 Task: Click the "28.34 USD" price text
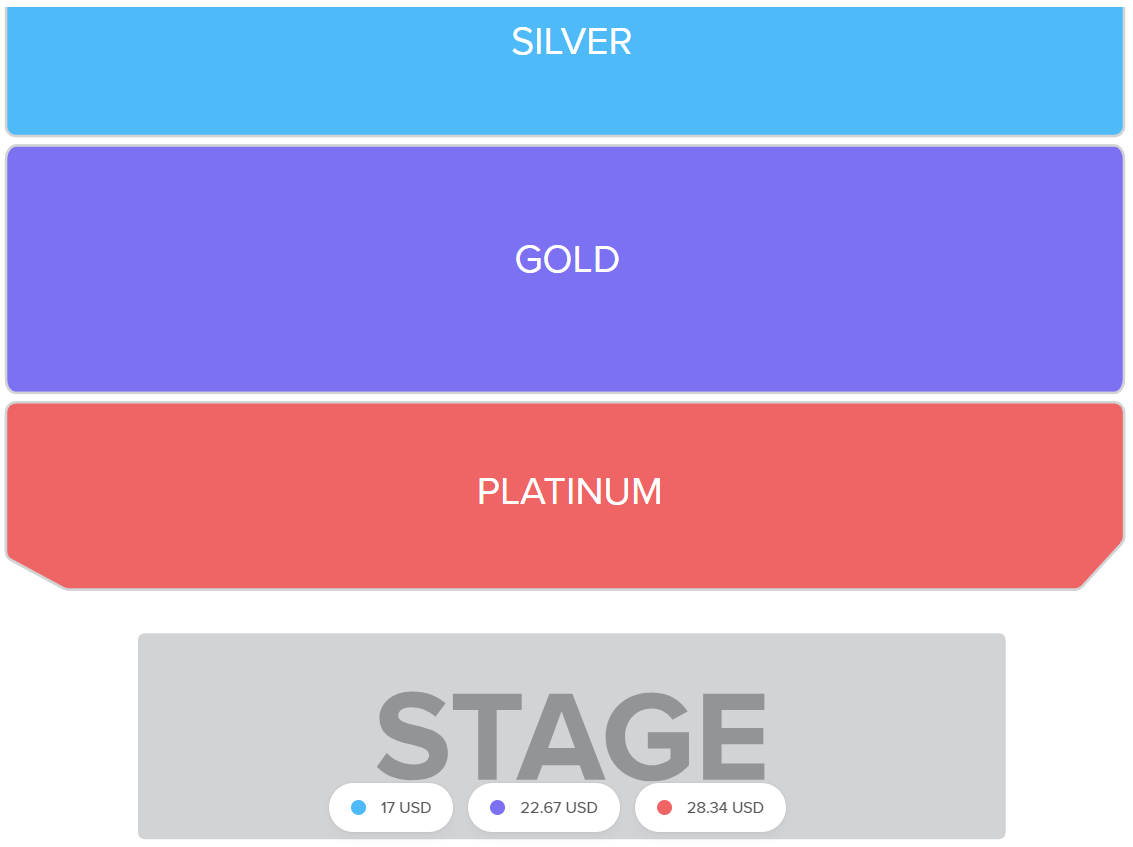(725, 808)
